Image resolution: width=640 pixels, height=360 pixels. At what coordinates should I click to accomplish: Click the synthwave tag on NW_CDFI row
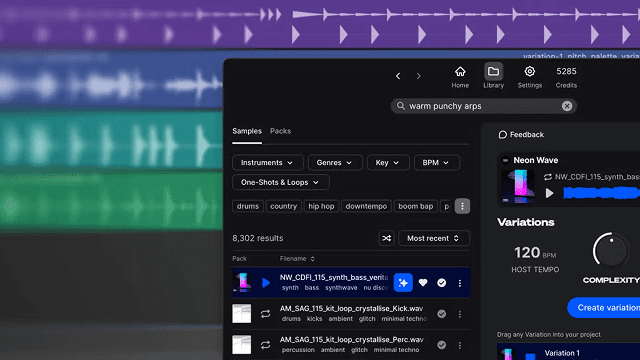341,288
